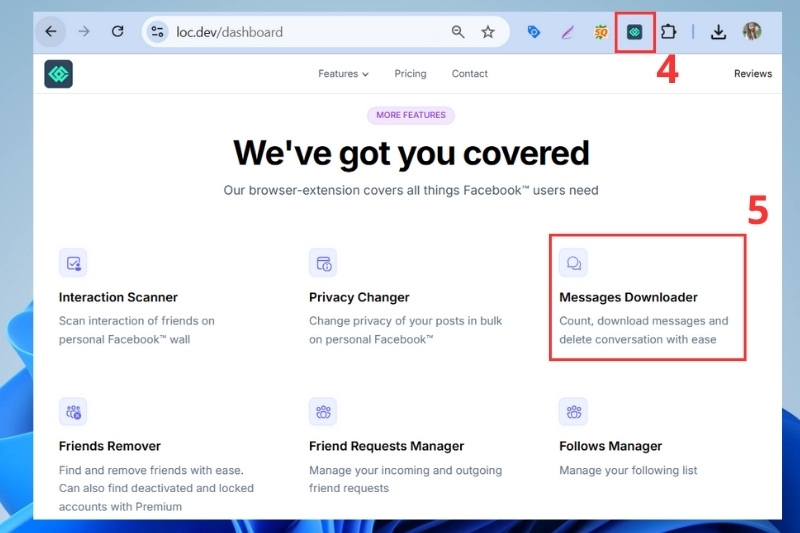The width and height of the screenshot is (800, 533).
Task: Show browser downloads
Action: 718,32
